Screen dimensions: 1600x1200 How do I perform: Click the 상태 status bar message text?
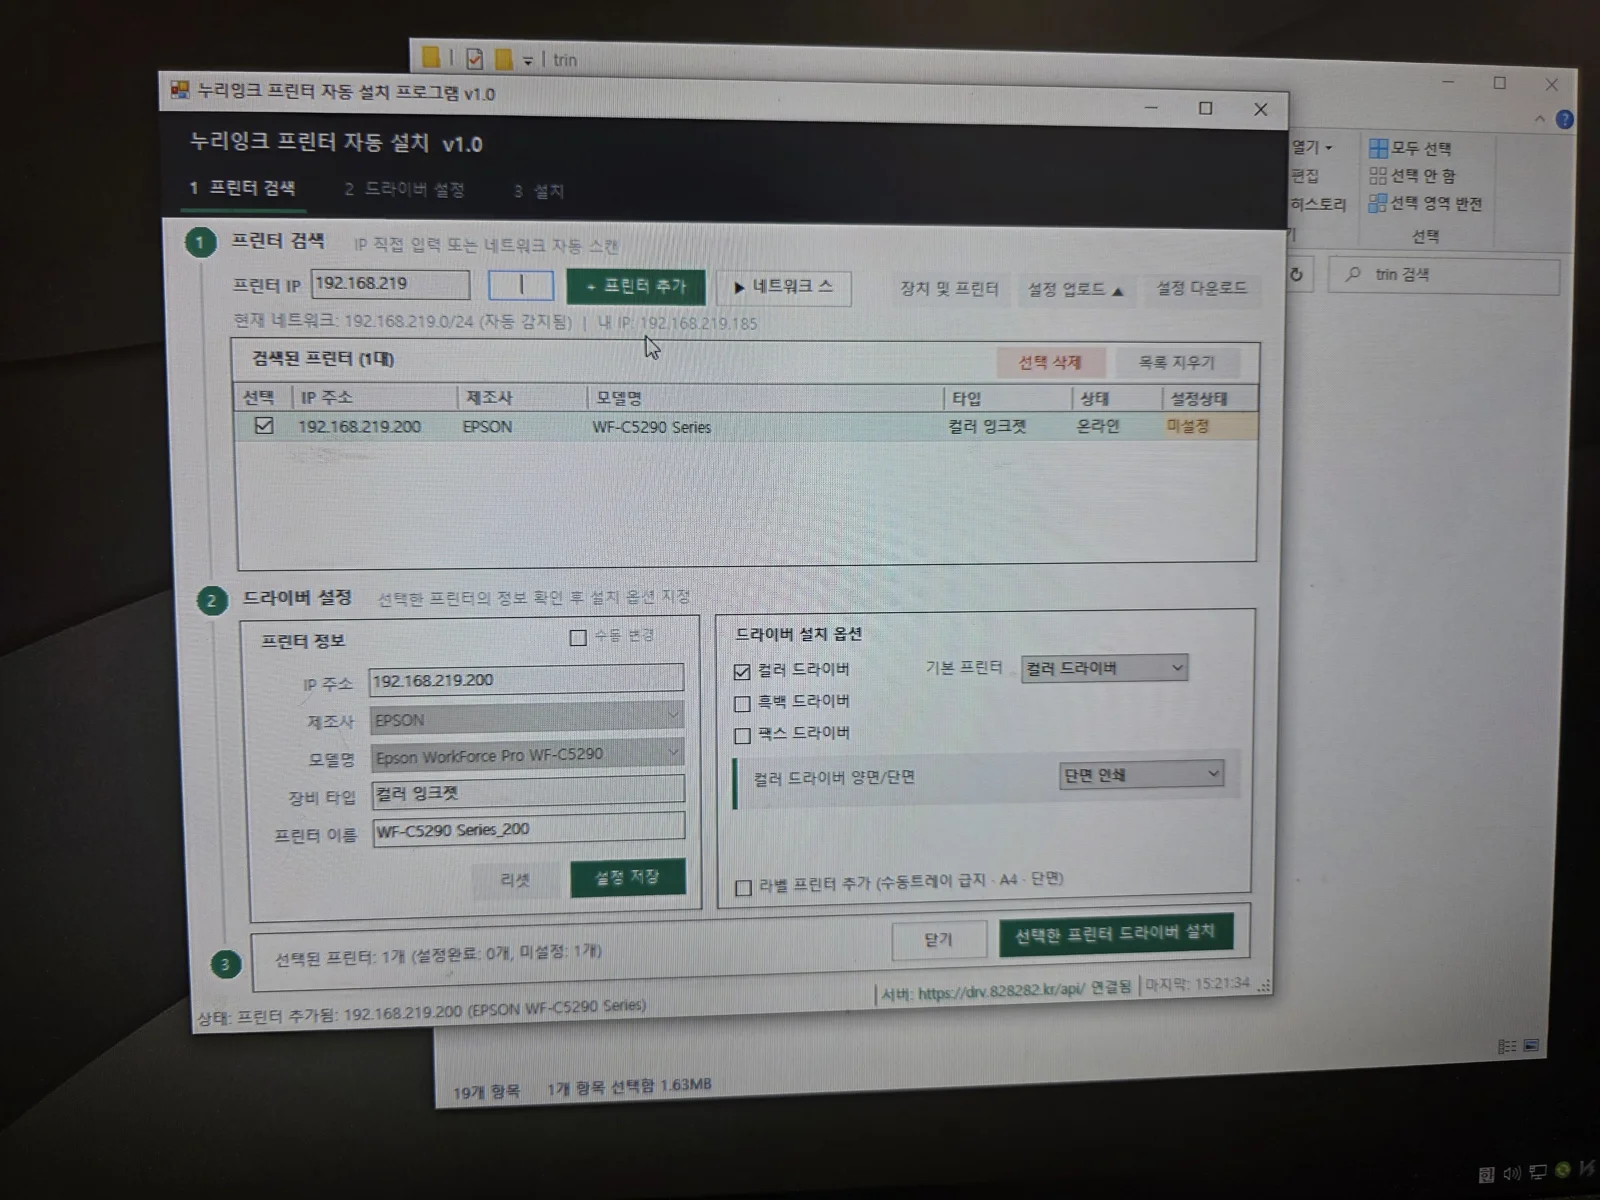(x=421, y=1012)
